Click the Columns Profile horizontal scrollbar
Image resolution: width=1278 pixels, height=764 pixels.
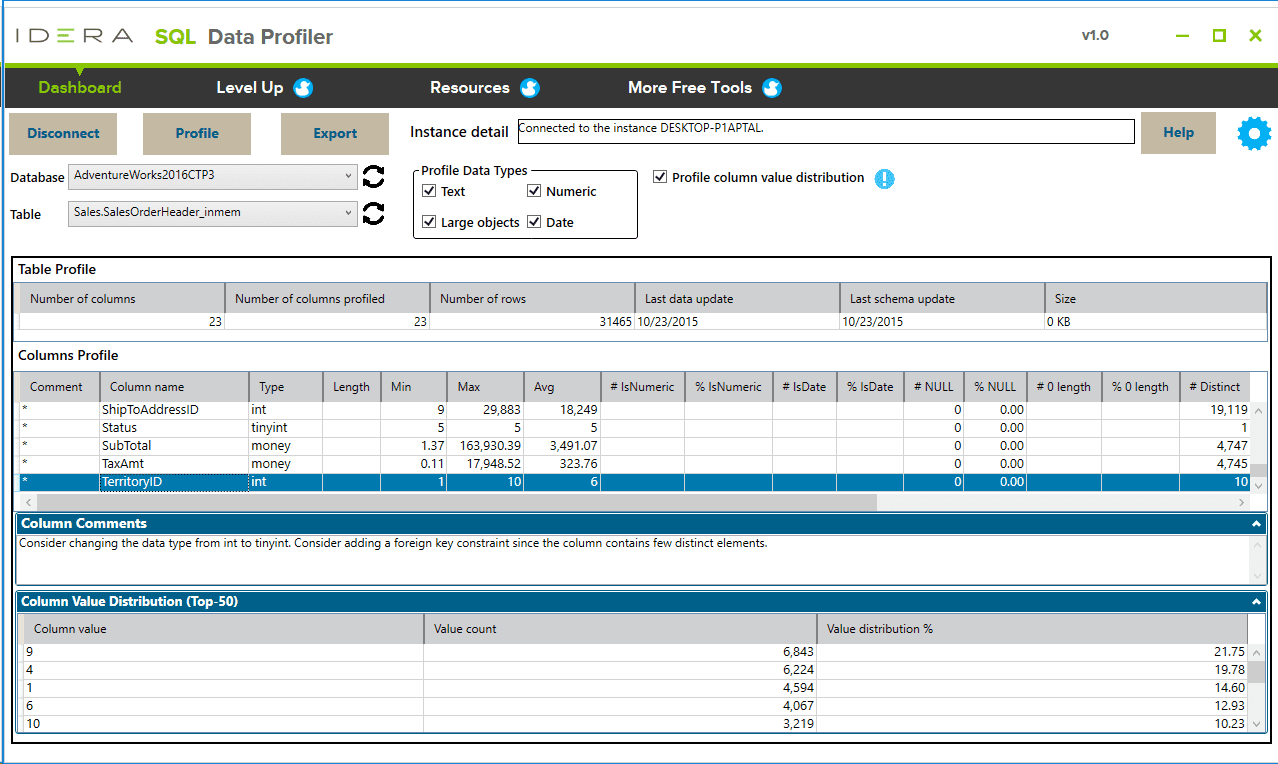tap(456, 501)
